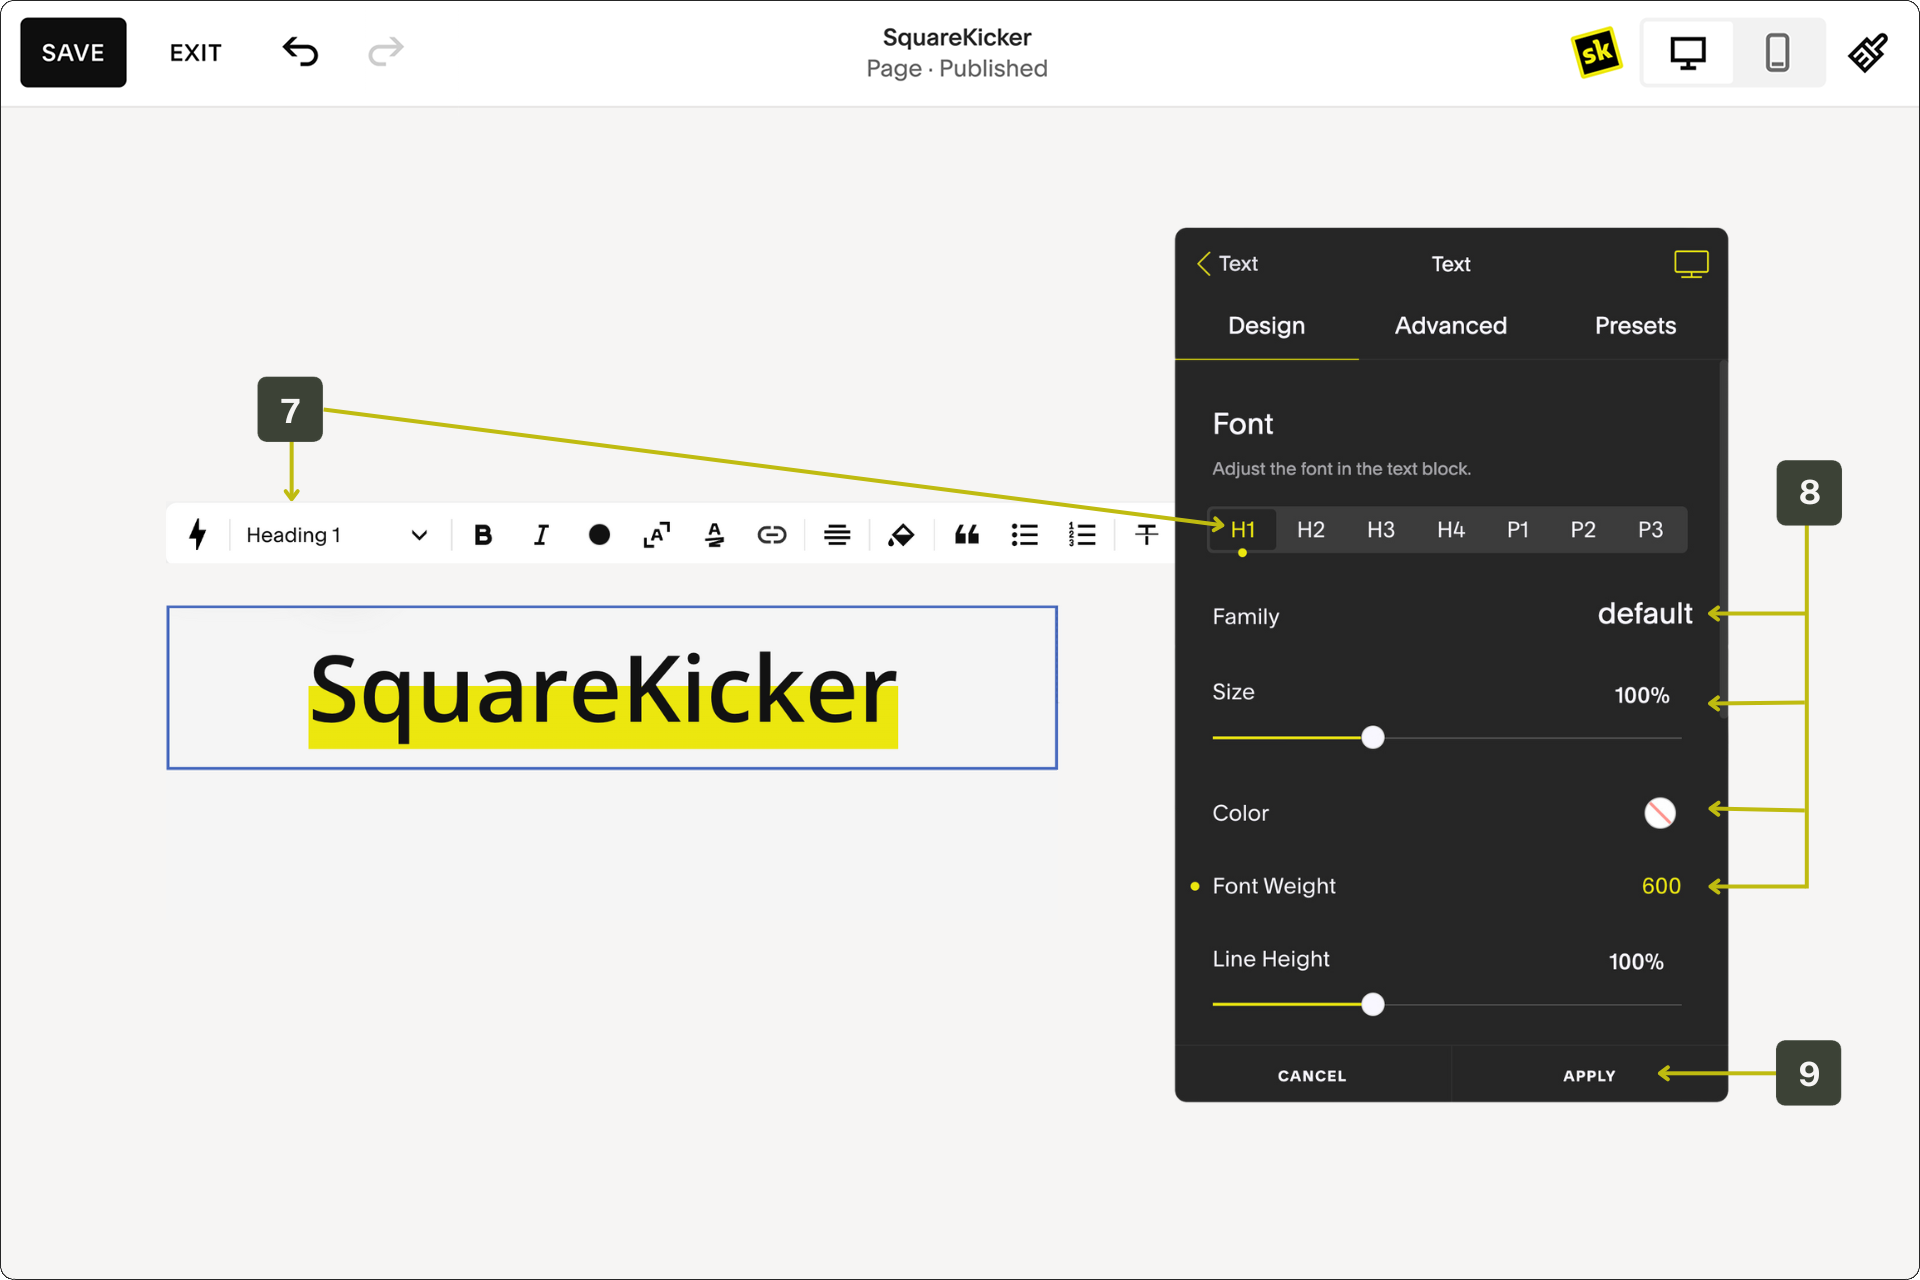This screenshot has width=1920, height=1280.
Task: Toggle italic formatting
Action: click(x=541, y=535)
